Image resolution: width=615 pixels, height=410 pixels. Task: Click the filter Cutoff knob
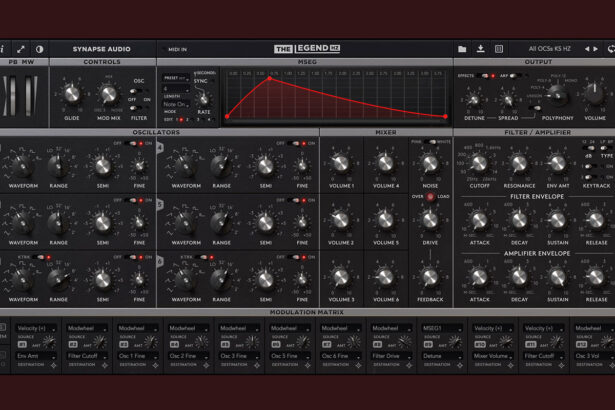(479, 164)
